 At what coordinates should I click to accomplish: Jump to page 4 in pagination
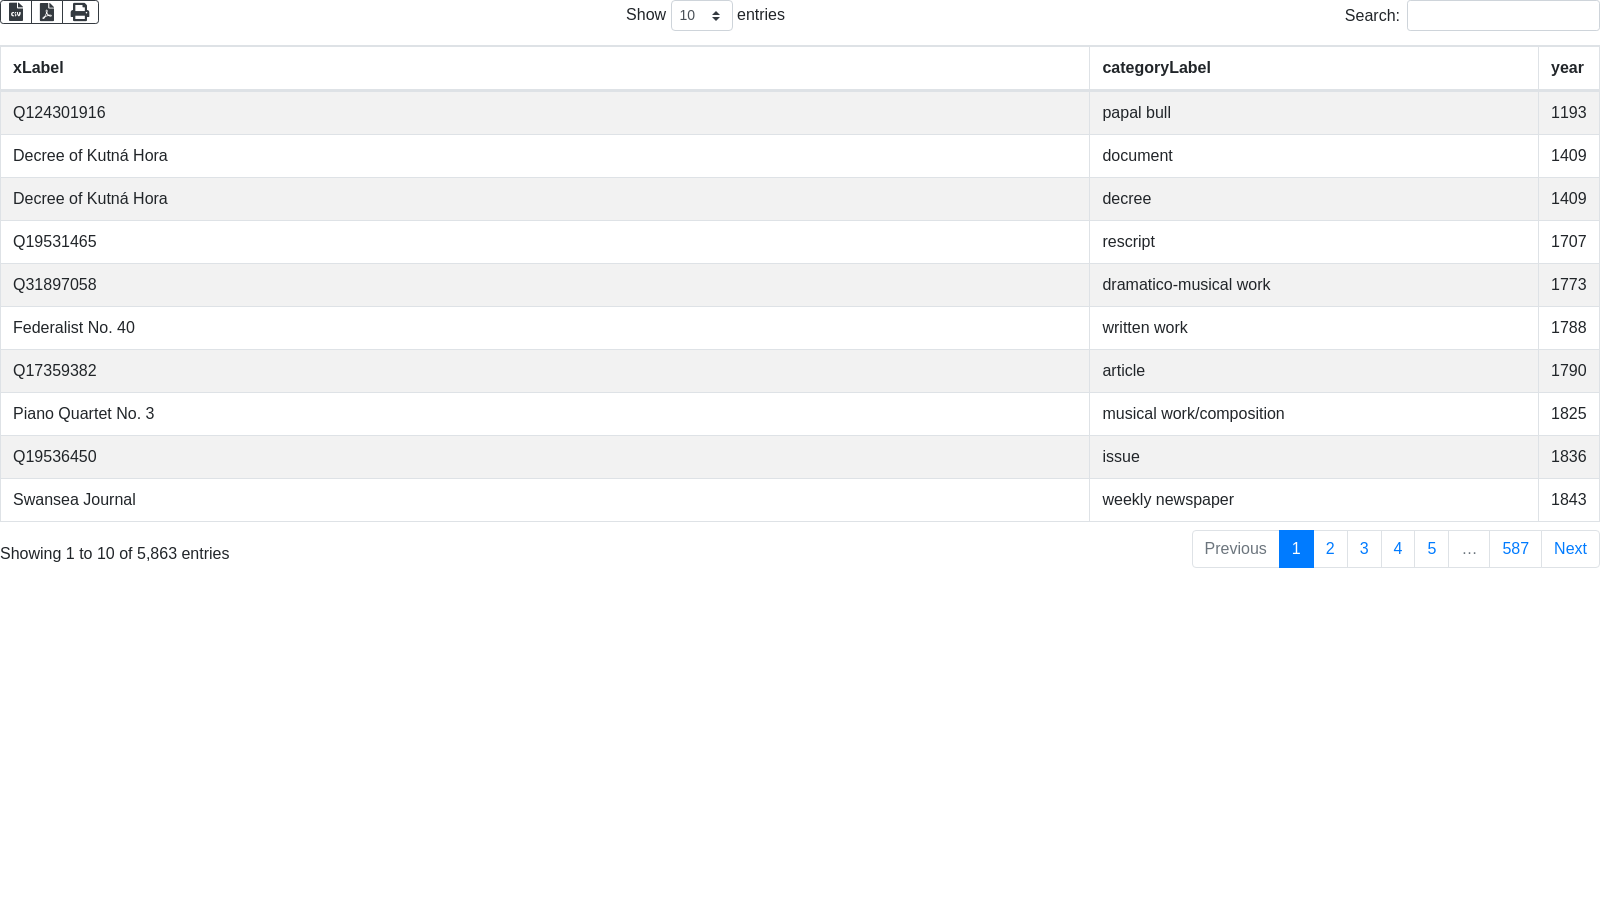pos(1398,549)
